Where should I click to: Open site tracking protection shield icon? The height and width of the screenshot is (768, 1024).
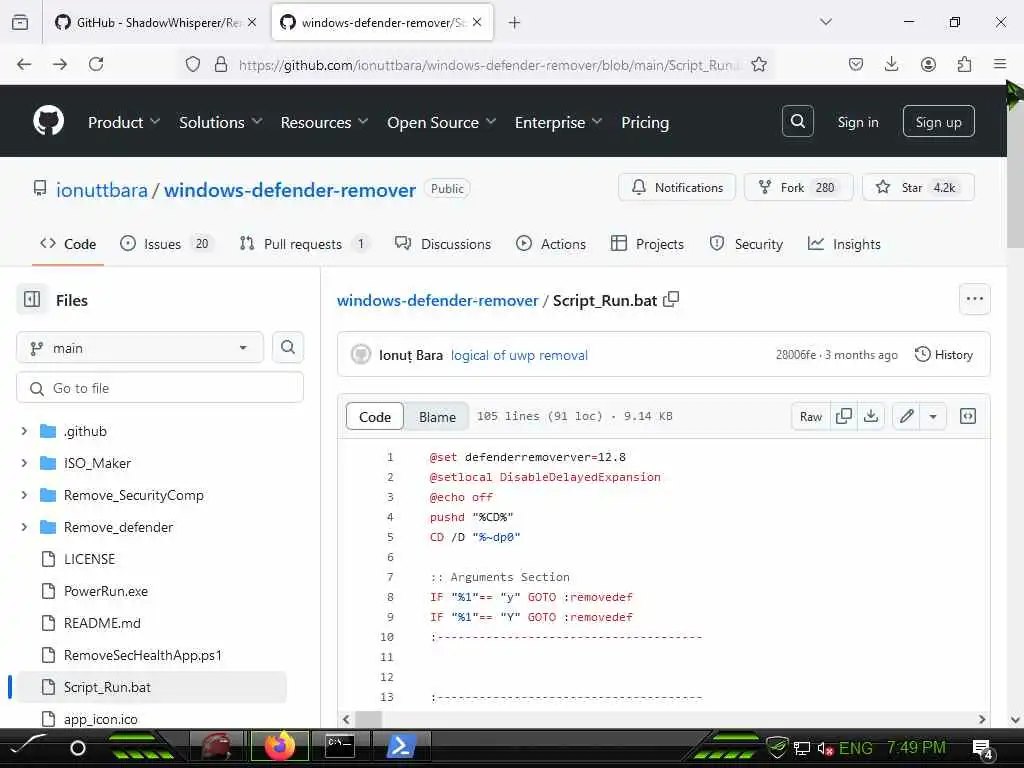tap(193, 64)
